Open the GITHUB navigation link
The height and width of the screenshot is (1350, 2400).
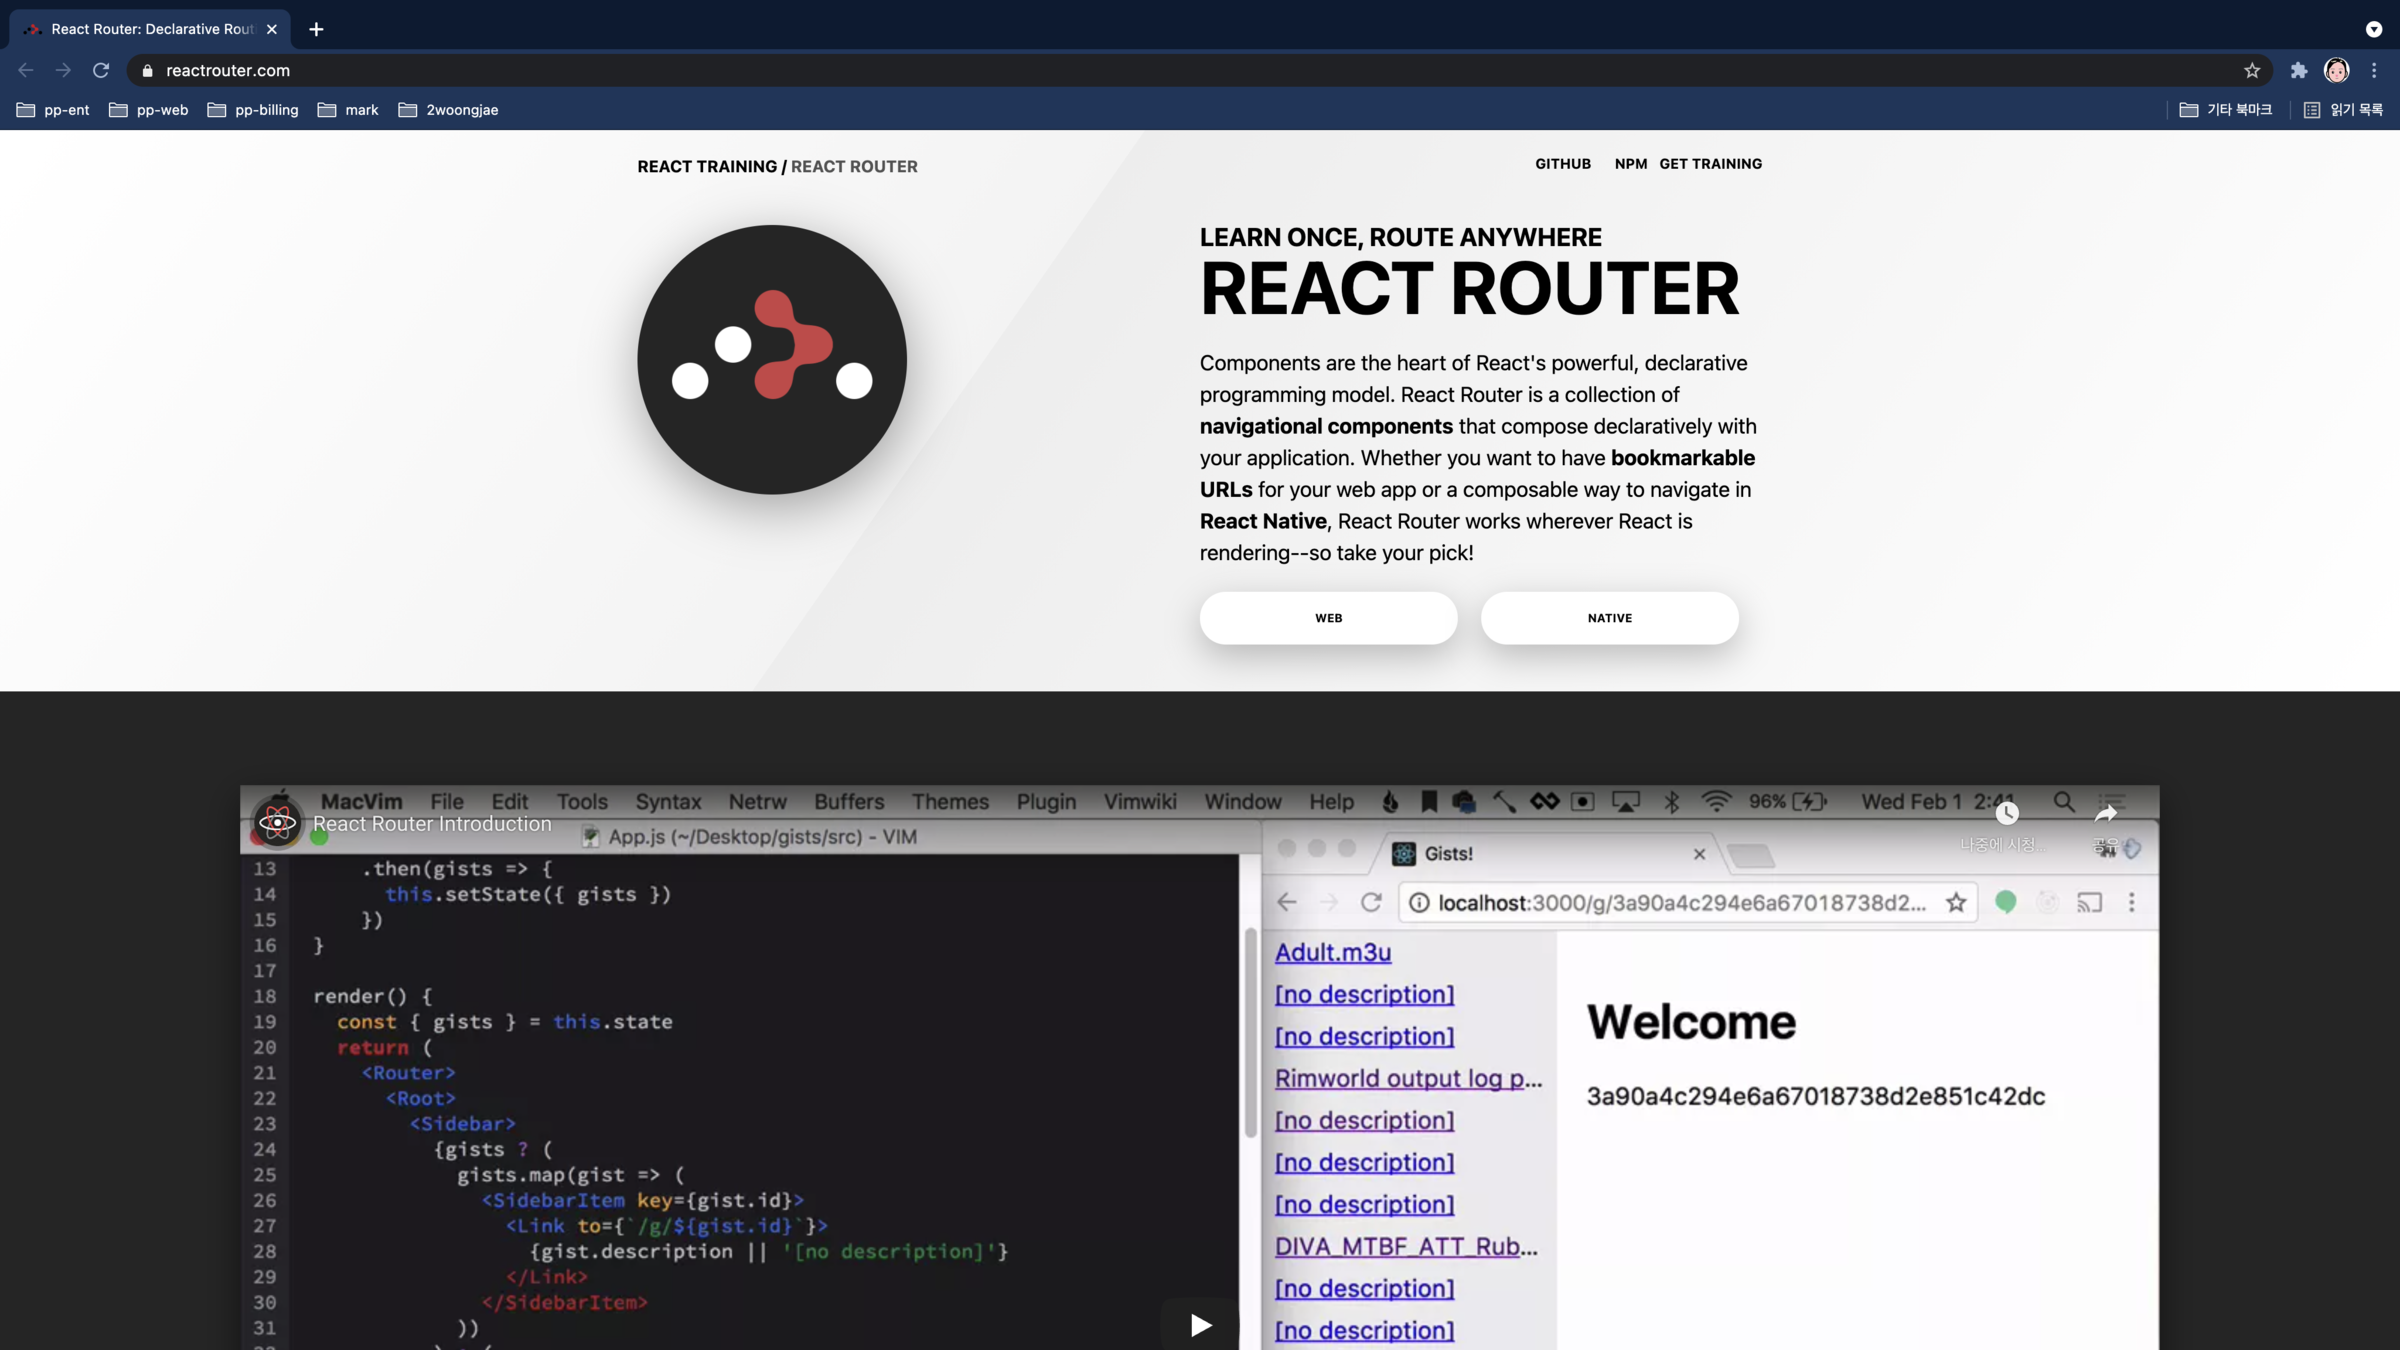(x=1562, y=164)
